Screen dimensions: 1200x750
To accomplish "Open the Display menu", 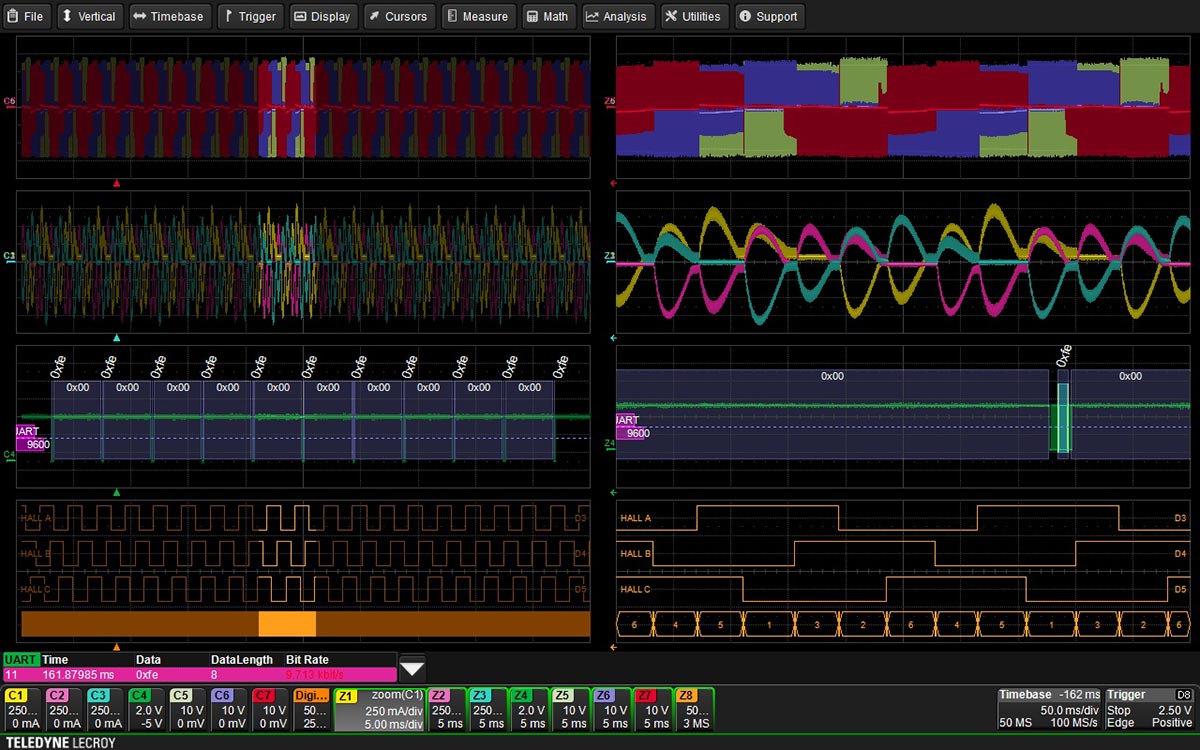I will tap(322, 16).
